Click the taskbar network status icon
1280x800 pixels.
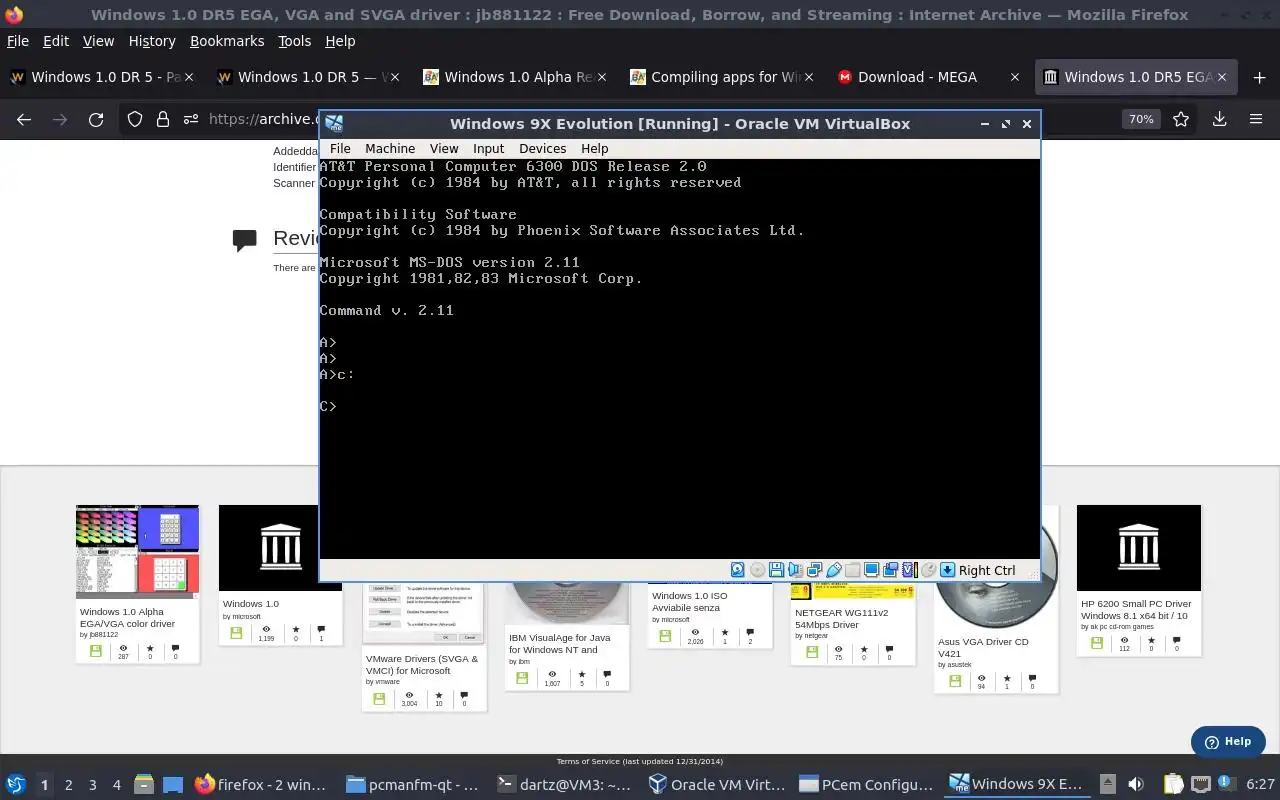click(1200, 785)
